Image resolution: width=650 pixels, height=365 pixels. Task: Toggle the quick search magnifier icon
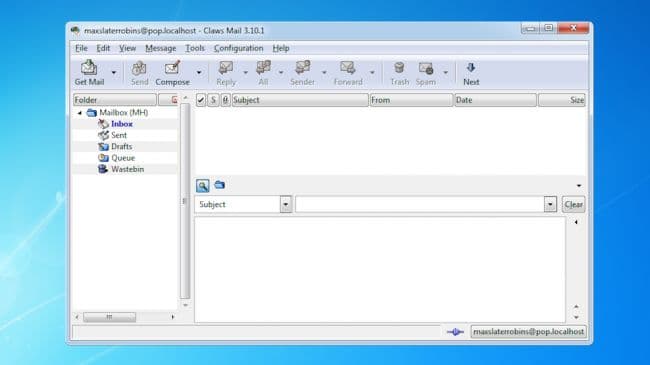(202, 185)
